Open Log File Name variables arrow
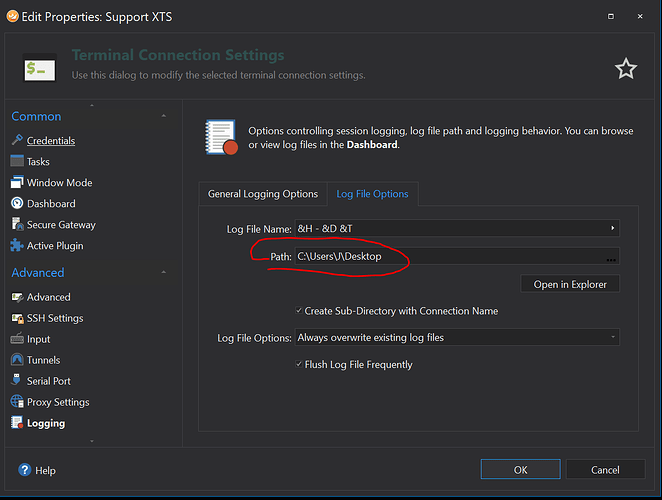The width and height of the screenshot is (662, 500). (612, 229)
